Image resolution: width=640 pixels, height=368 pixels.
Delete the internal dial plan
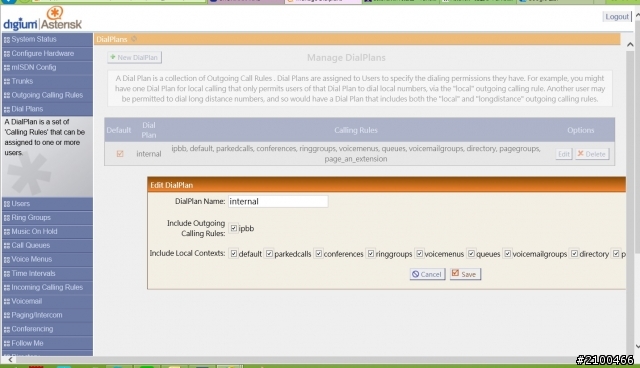click(x=592, y=154)
